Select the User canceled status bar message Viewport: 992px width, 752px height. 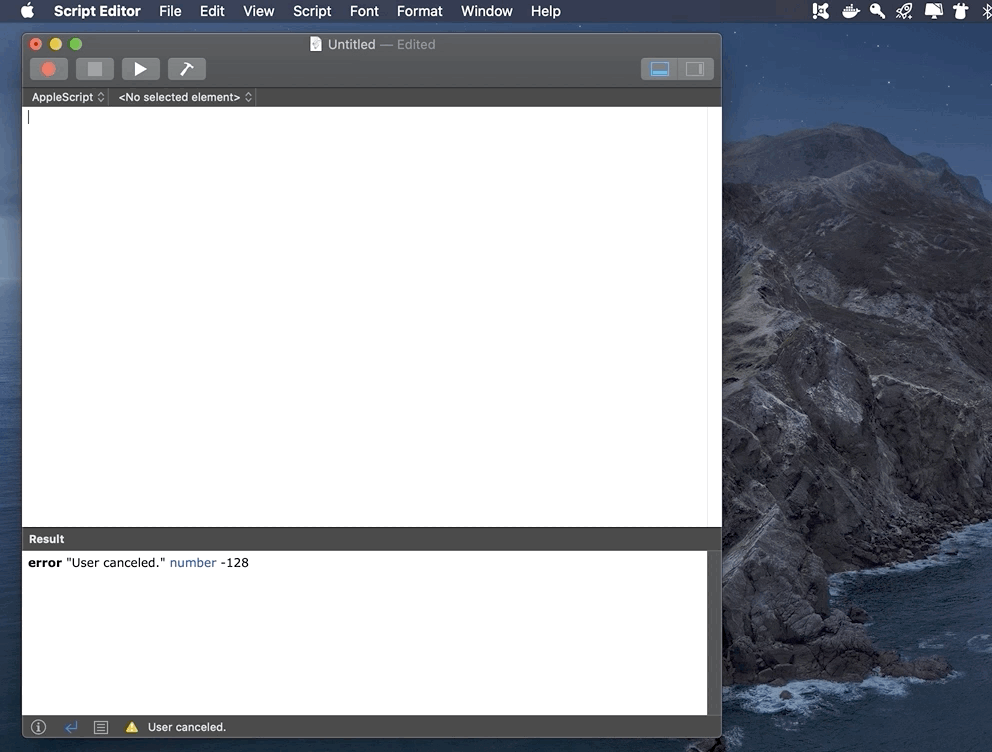pos(190,727)
